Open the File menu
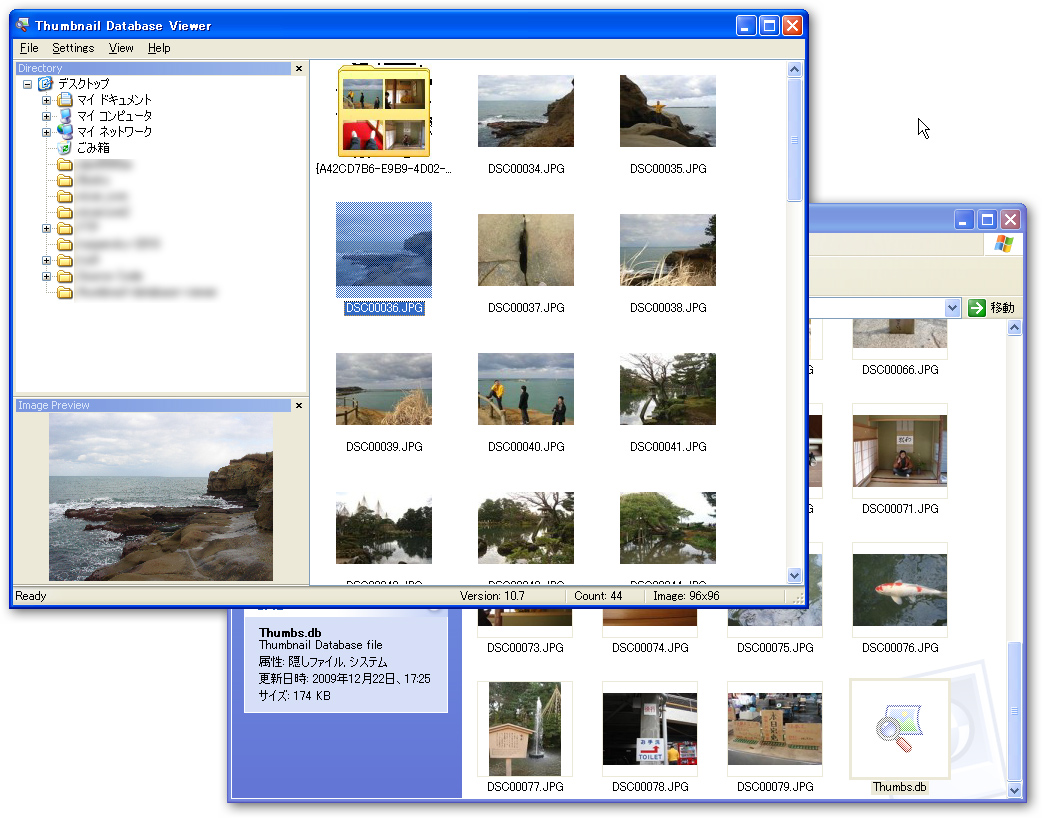Screen dimensions: 1042x818 coord(29,48)
